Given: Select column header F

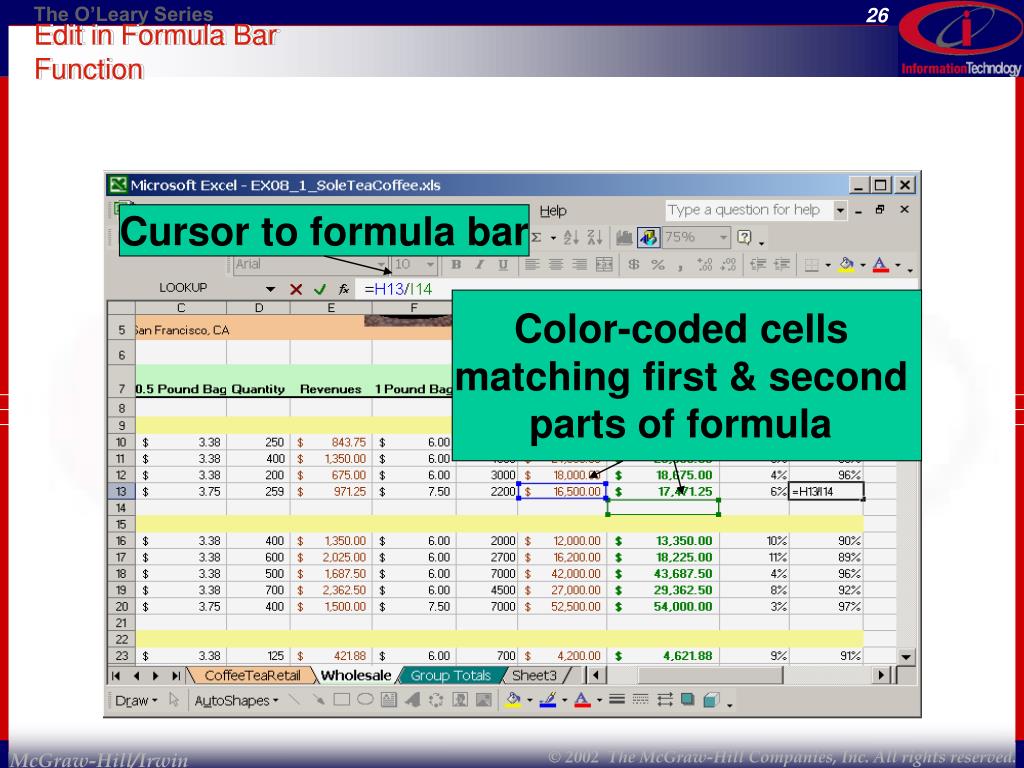Looking at the screenshot, I should coord(413,308).
